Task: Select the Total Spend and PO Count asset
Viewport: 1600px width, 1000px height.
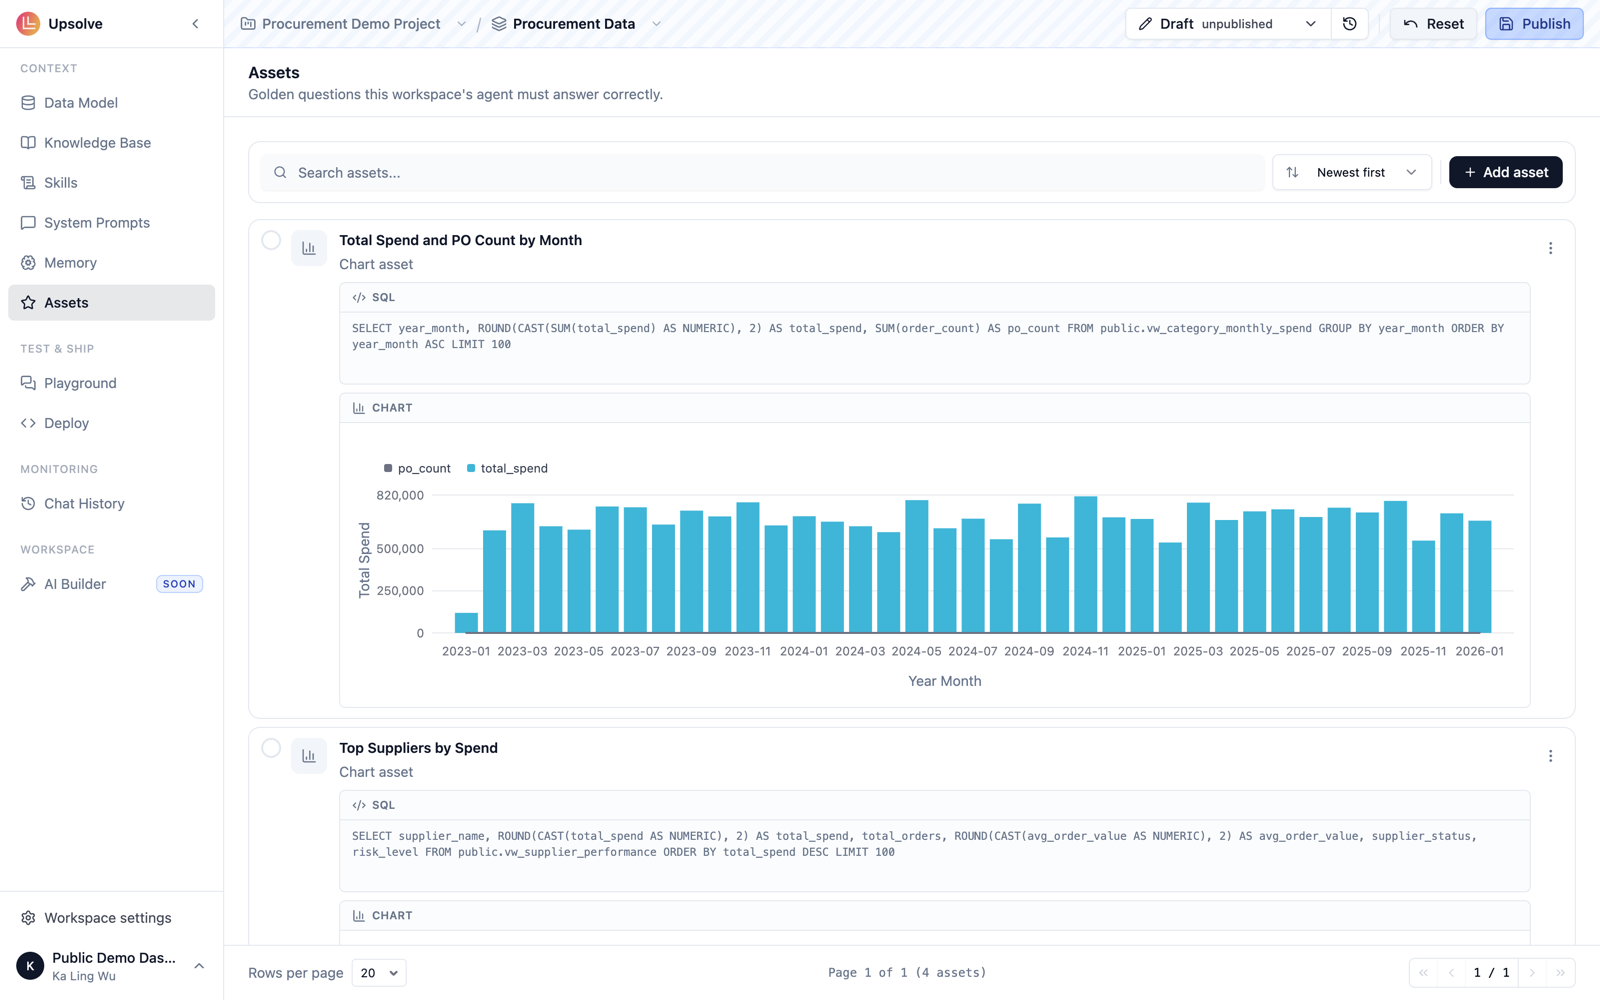Action: point(271,240)
